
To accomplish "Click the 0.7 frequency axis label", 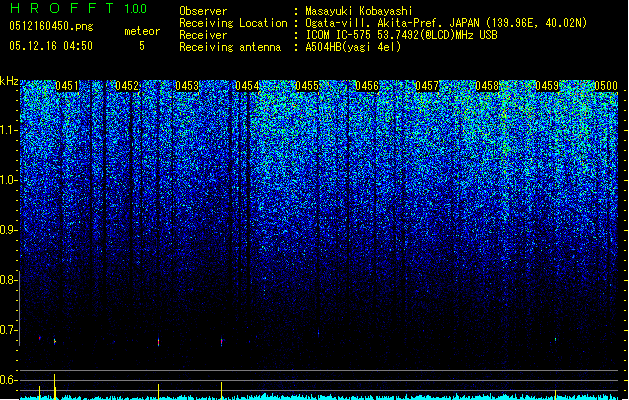I will pos(8,330).
